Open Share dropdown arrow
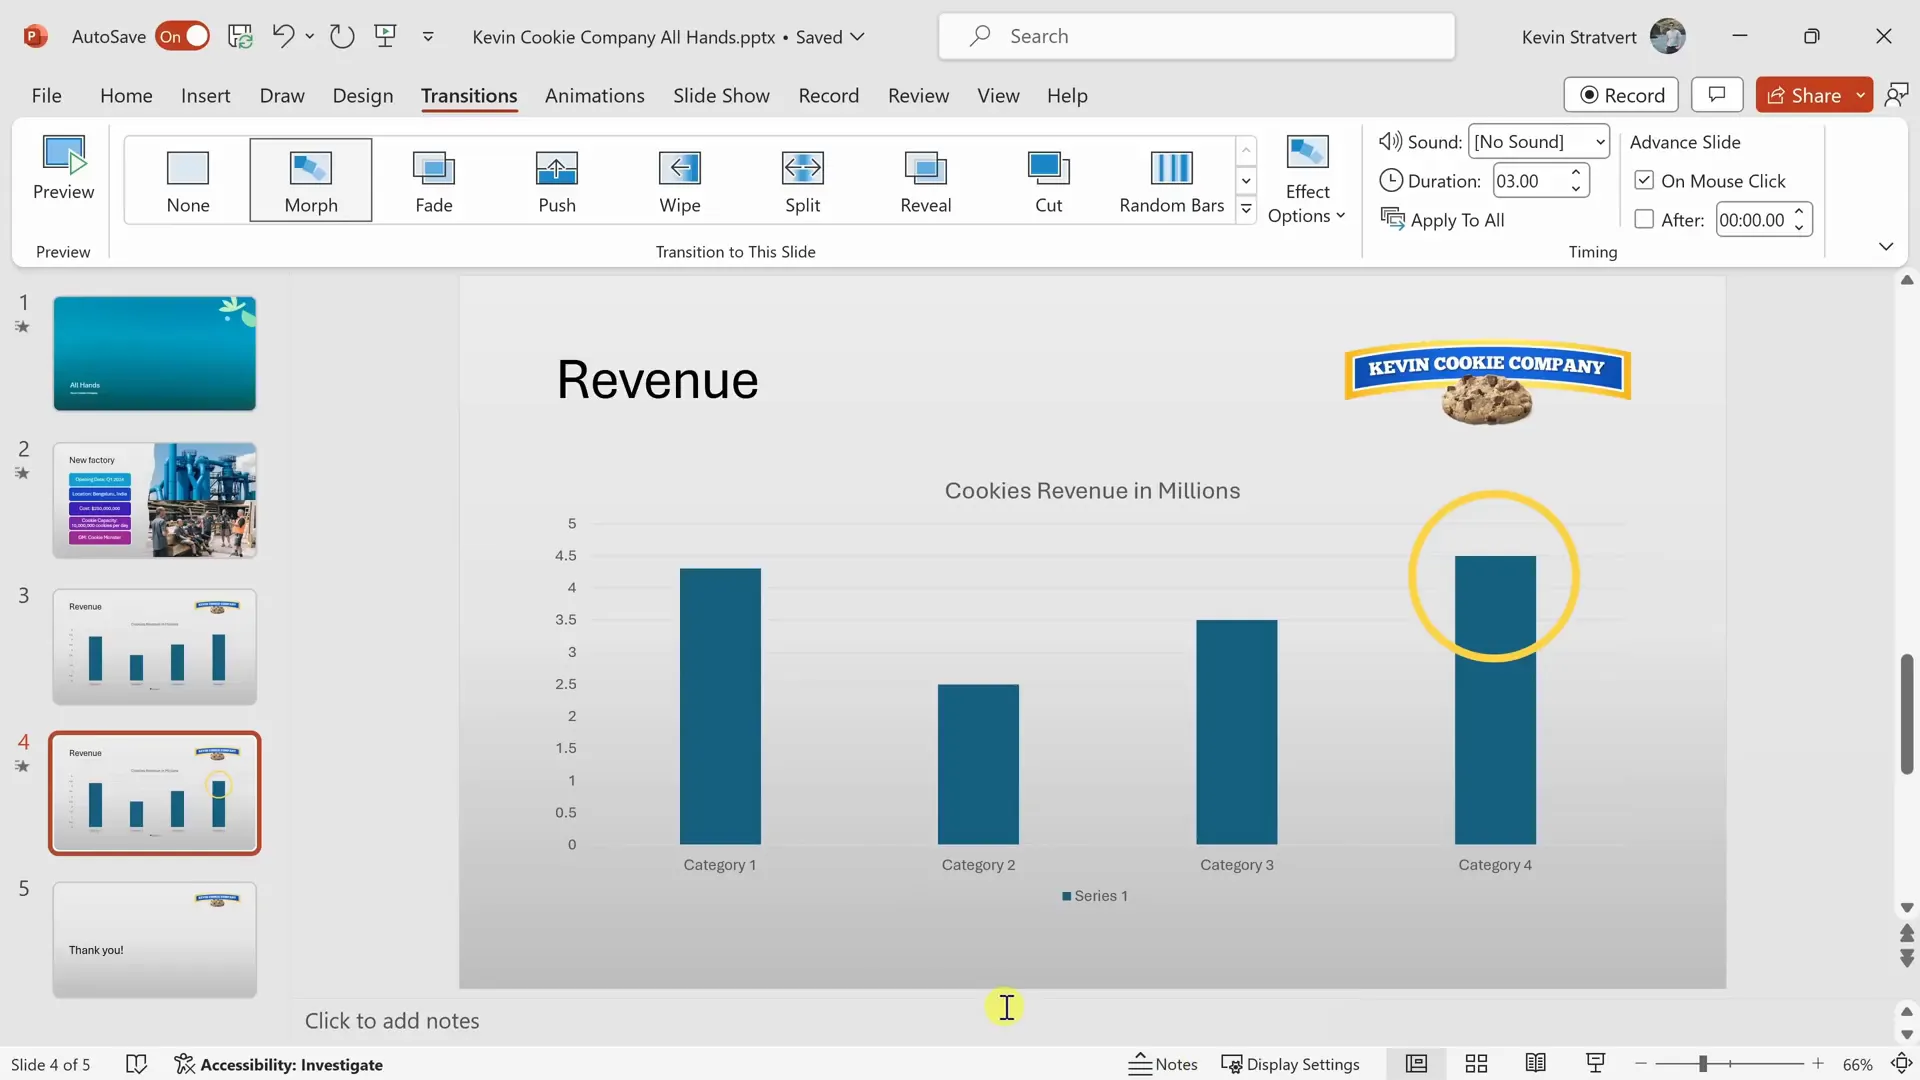The image size is (1920, 1080). coord(1861,95)
